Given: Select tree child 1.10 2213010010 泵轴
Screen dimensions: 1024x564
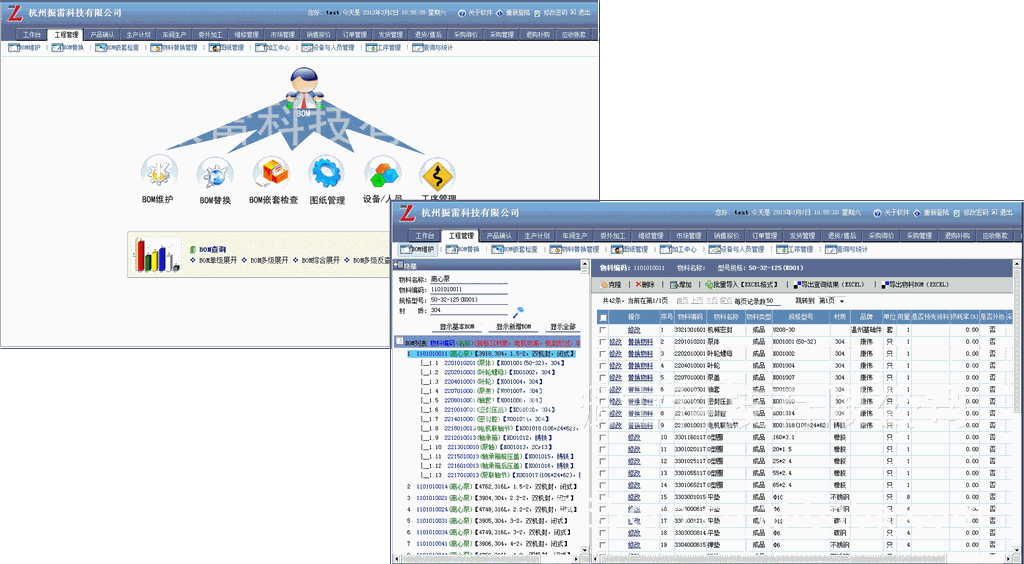Looking at the screenshot, I should tap(488, 448).
